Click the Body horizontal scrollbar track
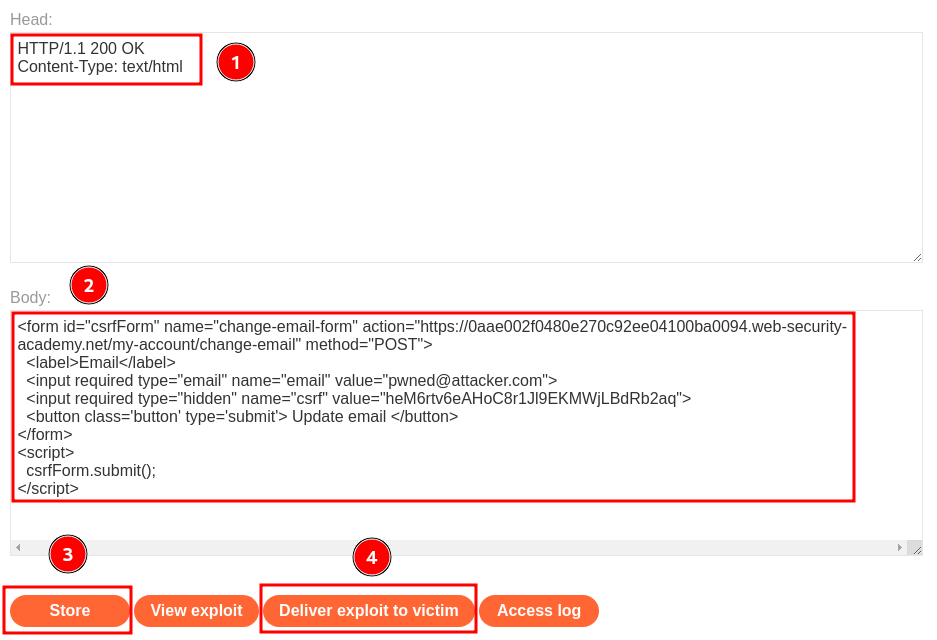This screenshot has width=937, height=640. tap(459, 547)
